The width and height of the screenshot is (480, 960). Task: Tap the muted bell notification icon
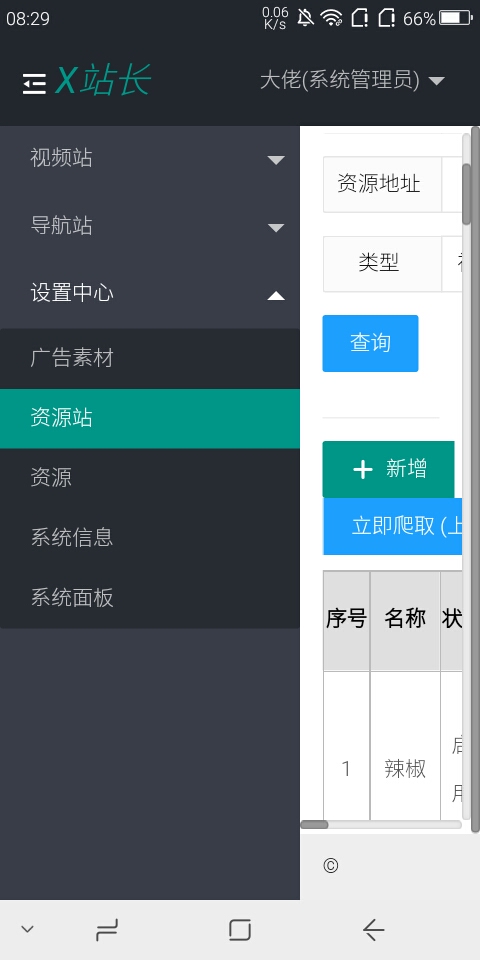click(306, 18)
